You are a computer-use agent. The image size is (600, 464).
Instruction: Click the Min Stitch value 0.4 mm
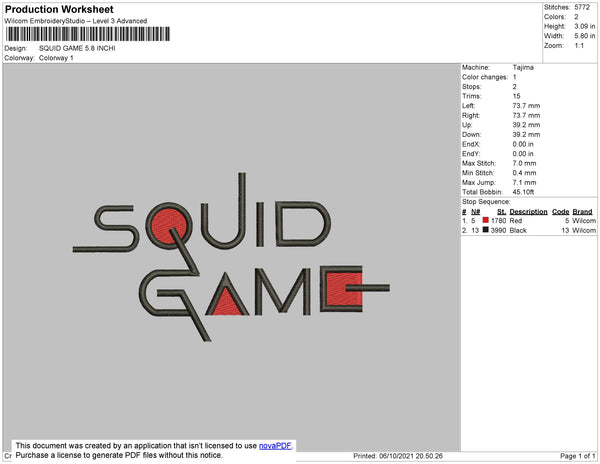point(524,173)
